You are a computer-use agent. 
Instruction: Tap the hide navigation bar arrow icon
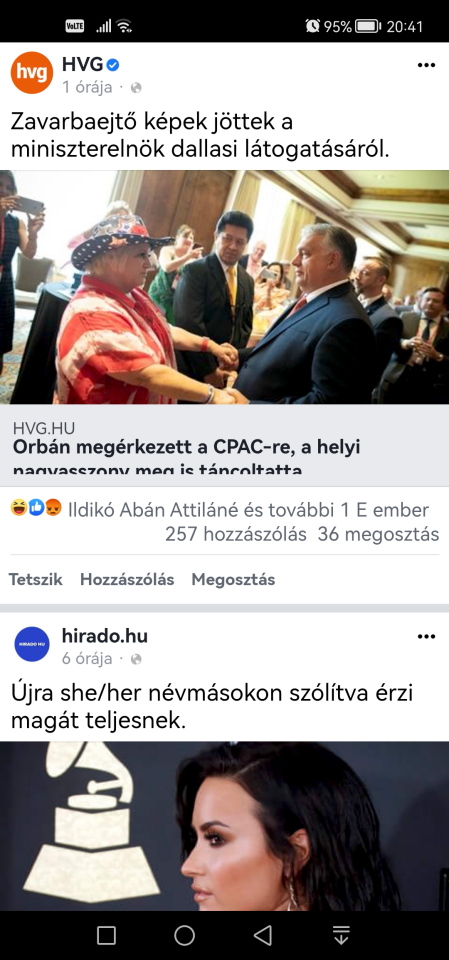(x=341, y=935)
